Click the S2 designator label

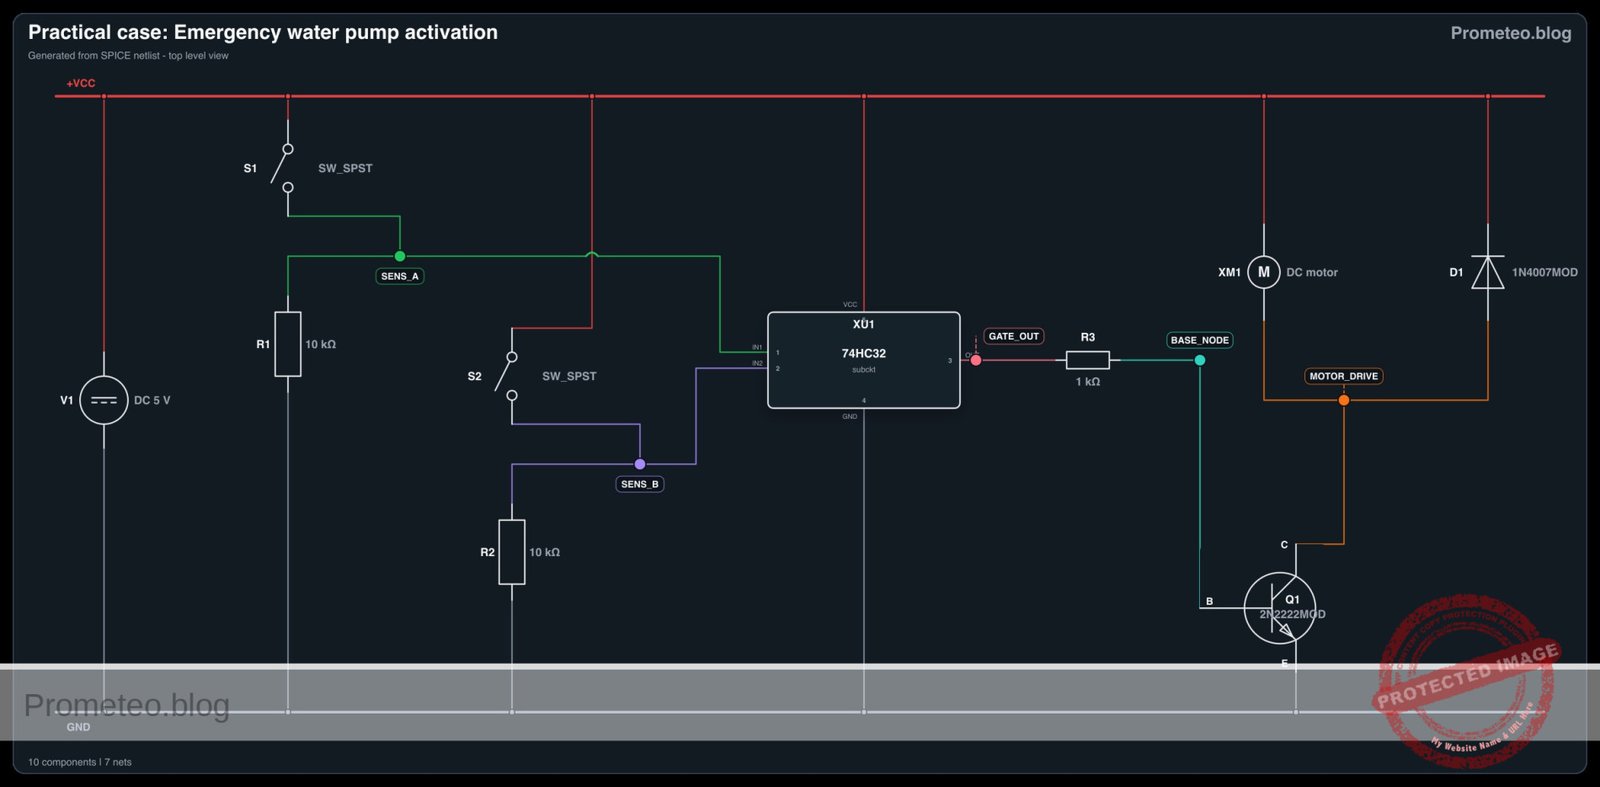(474, 376)
